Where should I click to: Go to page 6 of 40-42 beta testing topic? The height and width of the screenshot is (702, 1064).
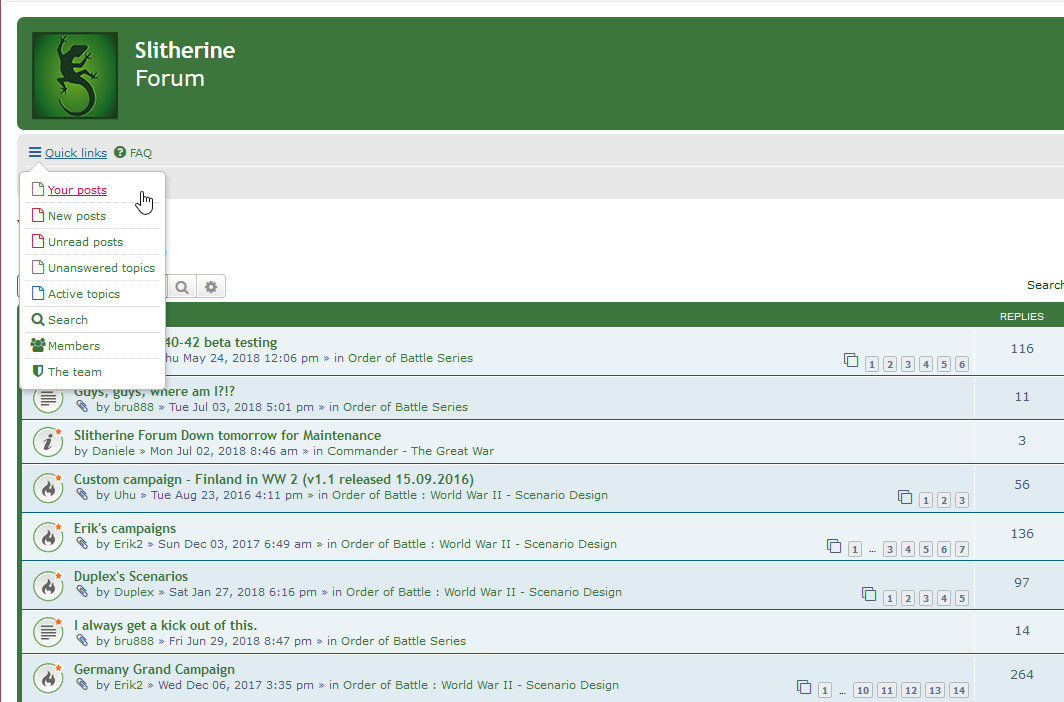click(962, 365)
